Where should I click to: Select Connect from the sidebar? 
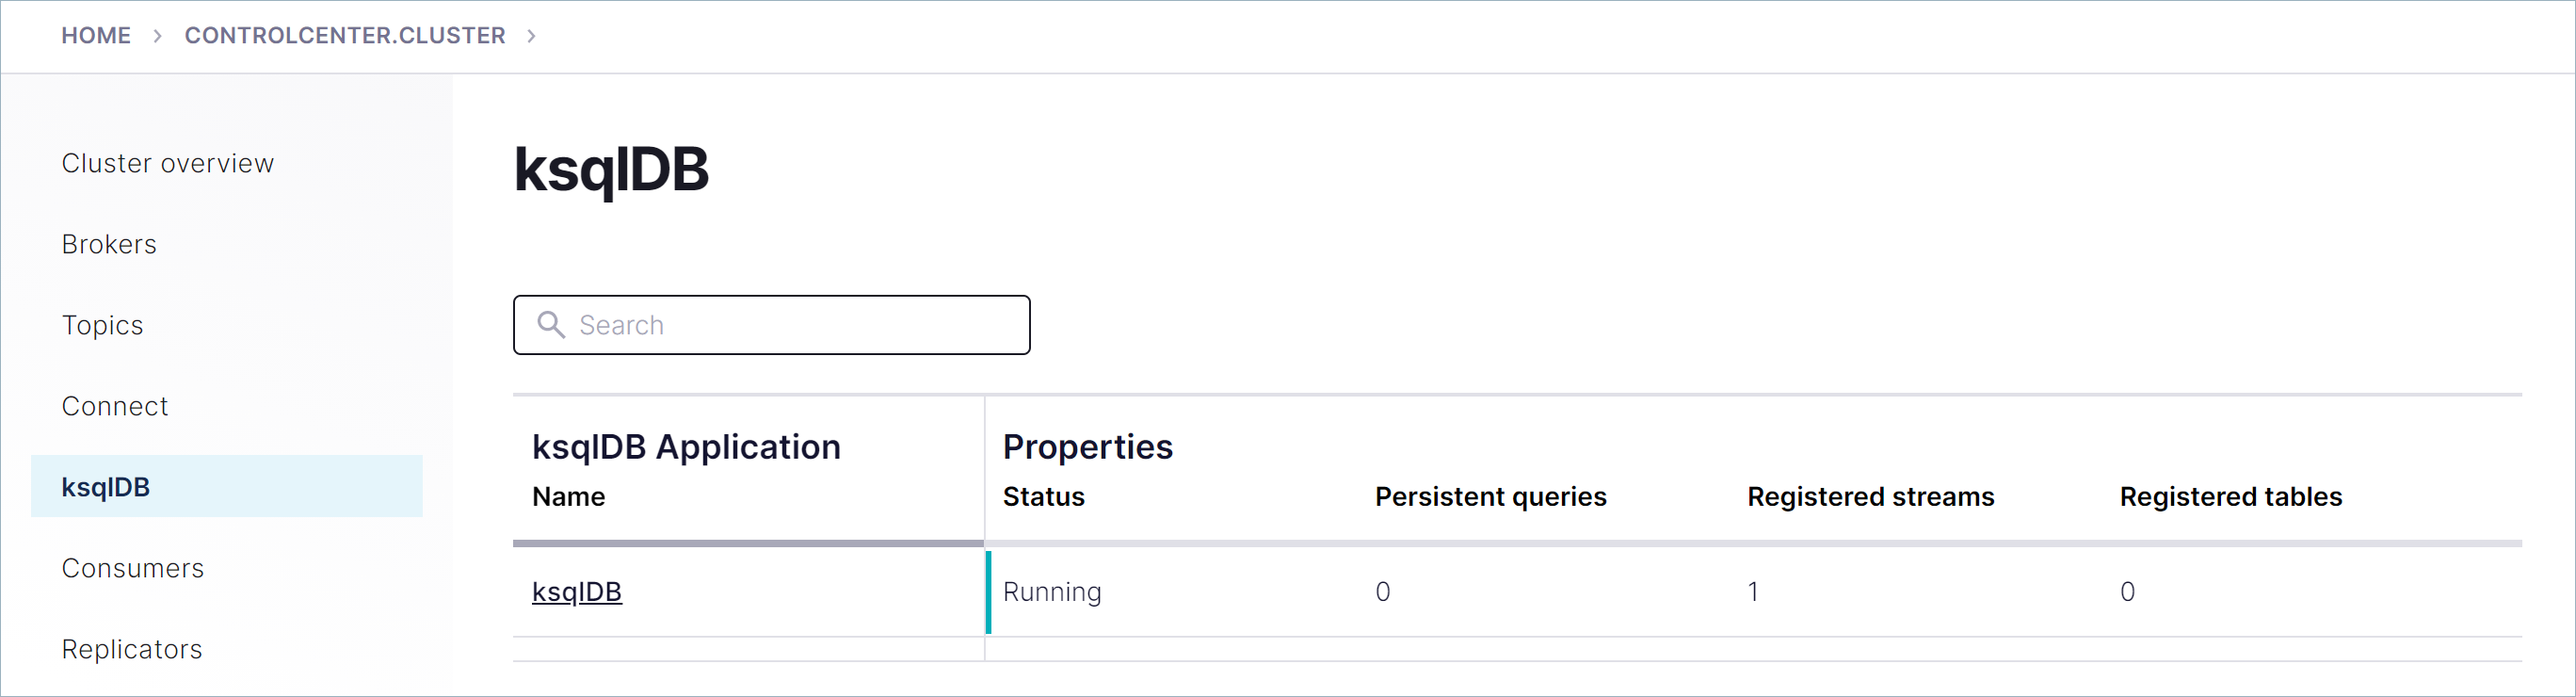tap(115, 406)
